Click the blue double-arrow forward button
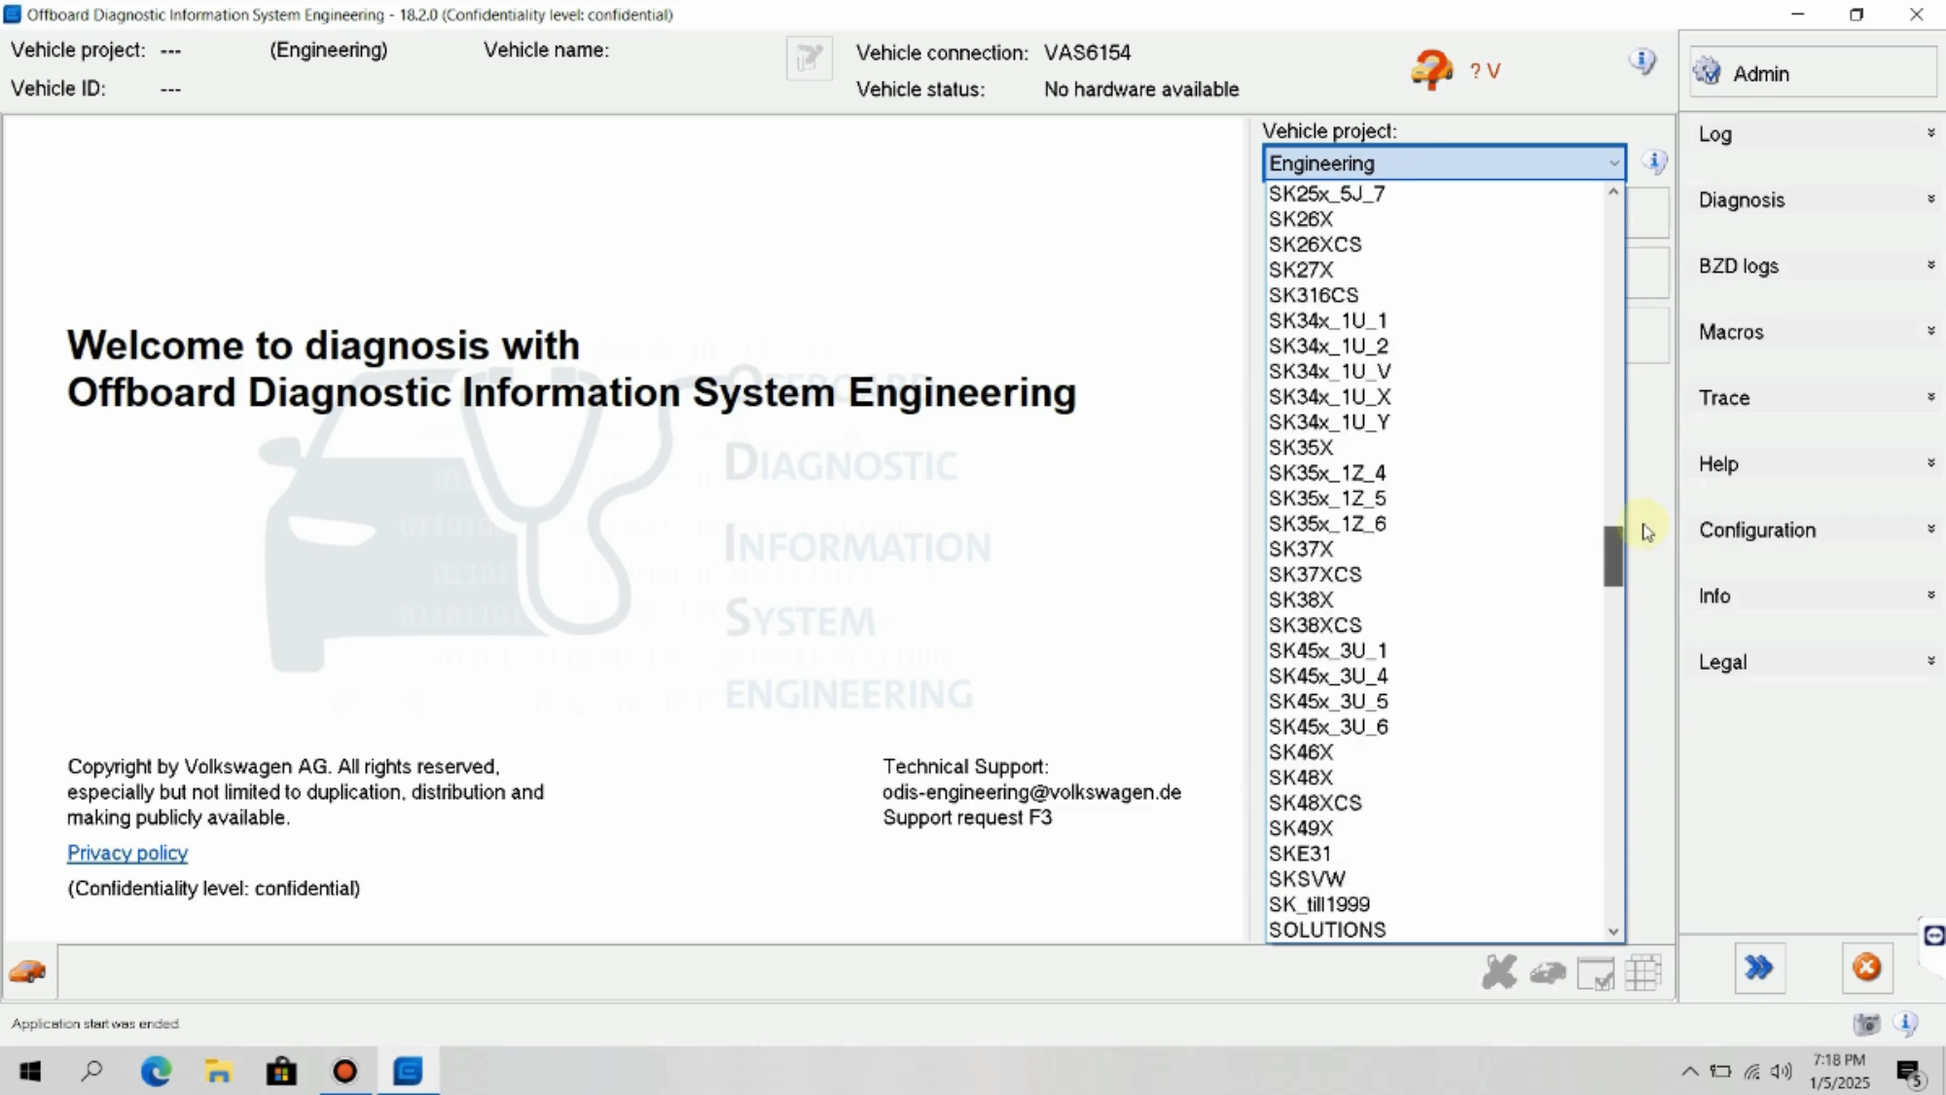The image size is (1946, 1095). (x=1759, y=968)
